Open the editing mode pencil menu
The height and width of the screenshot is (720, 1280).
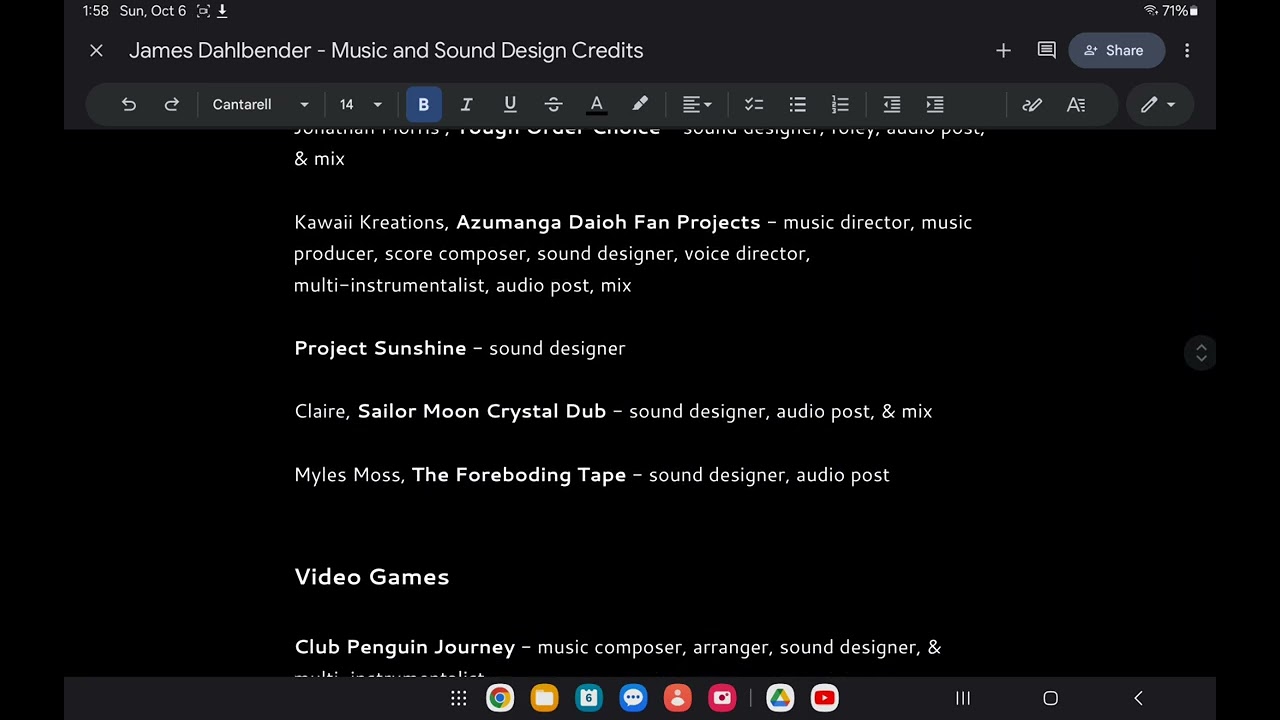[1159, 104]
